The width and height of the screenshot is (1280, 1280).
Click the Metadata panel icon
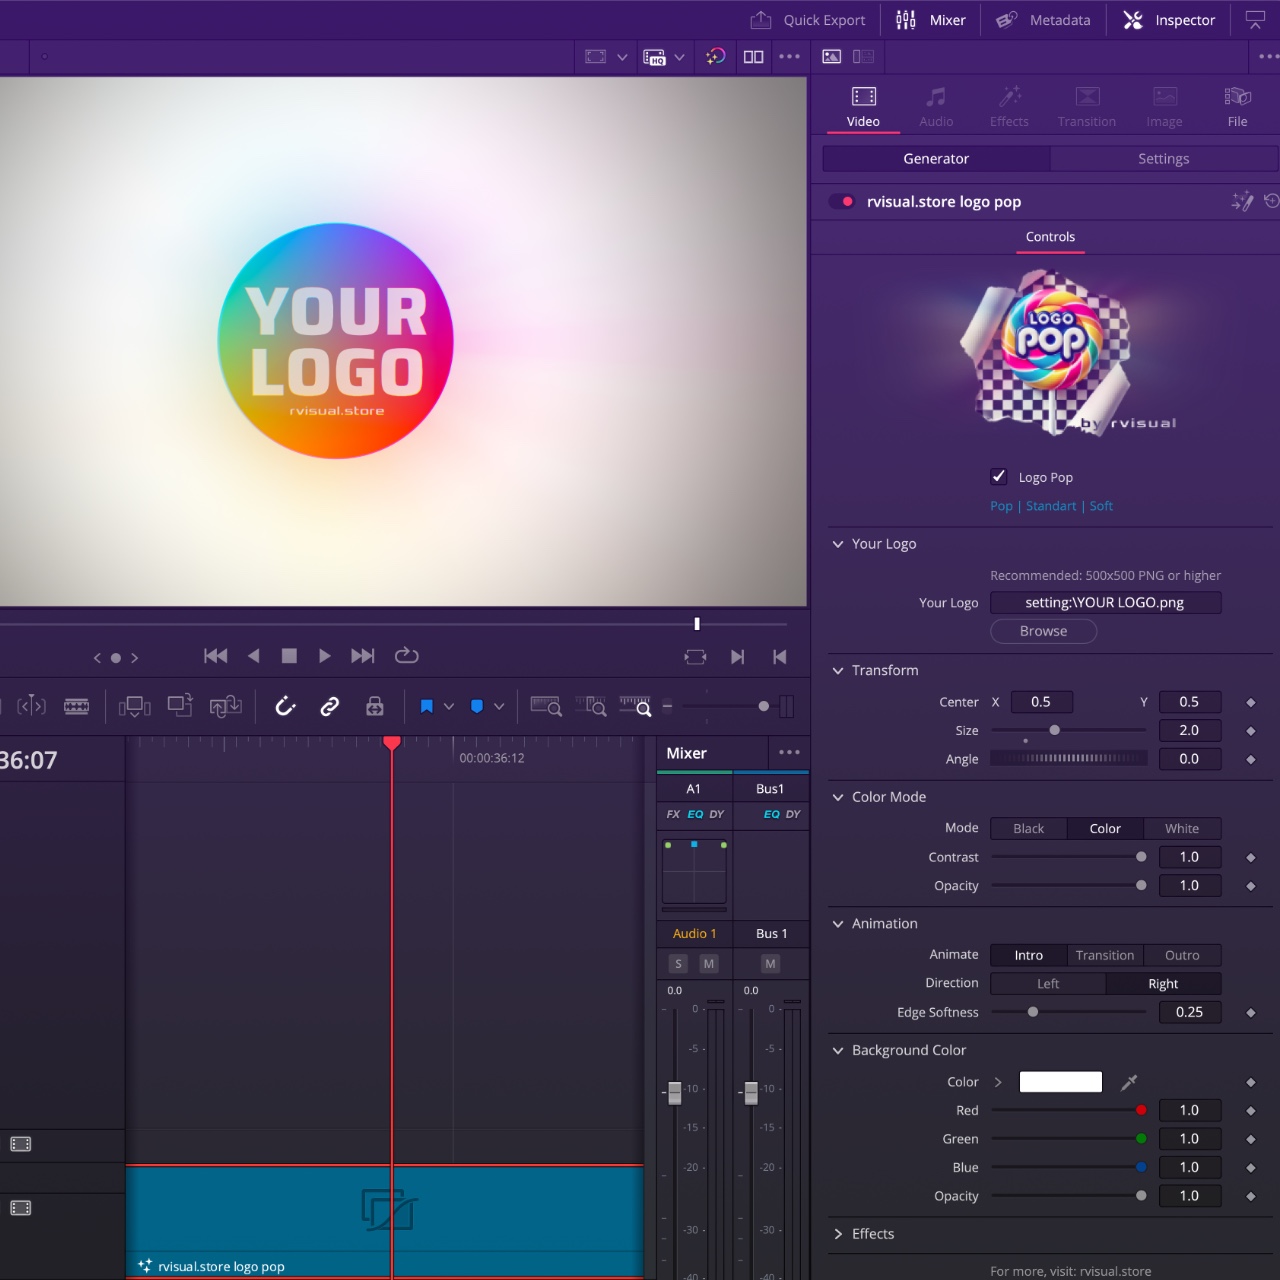coord(1007,20)
